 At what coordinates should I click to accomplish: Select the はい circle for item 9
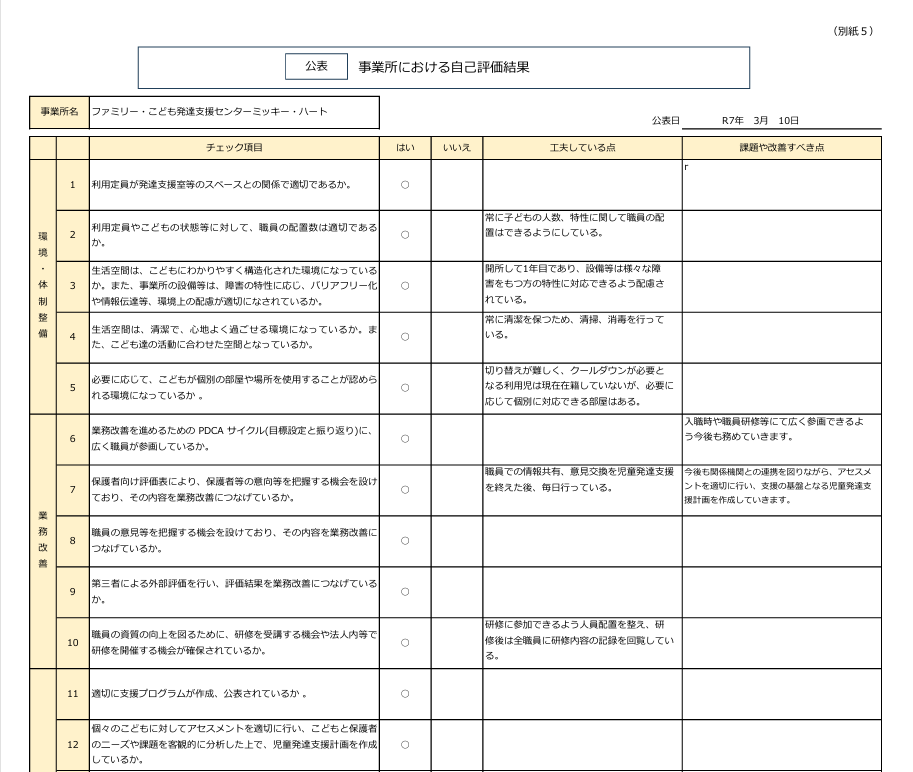tap(405, 592)
